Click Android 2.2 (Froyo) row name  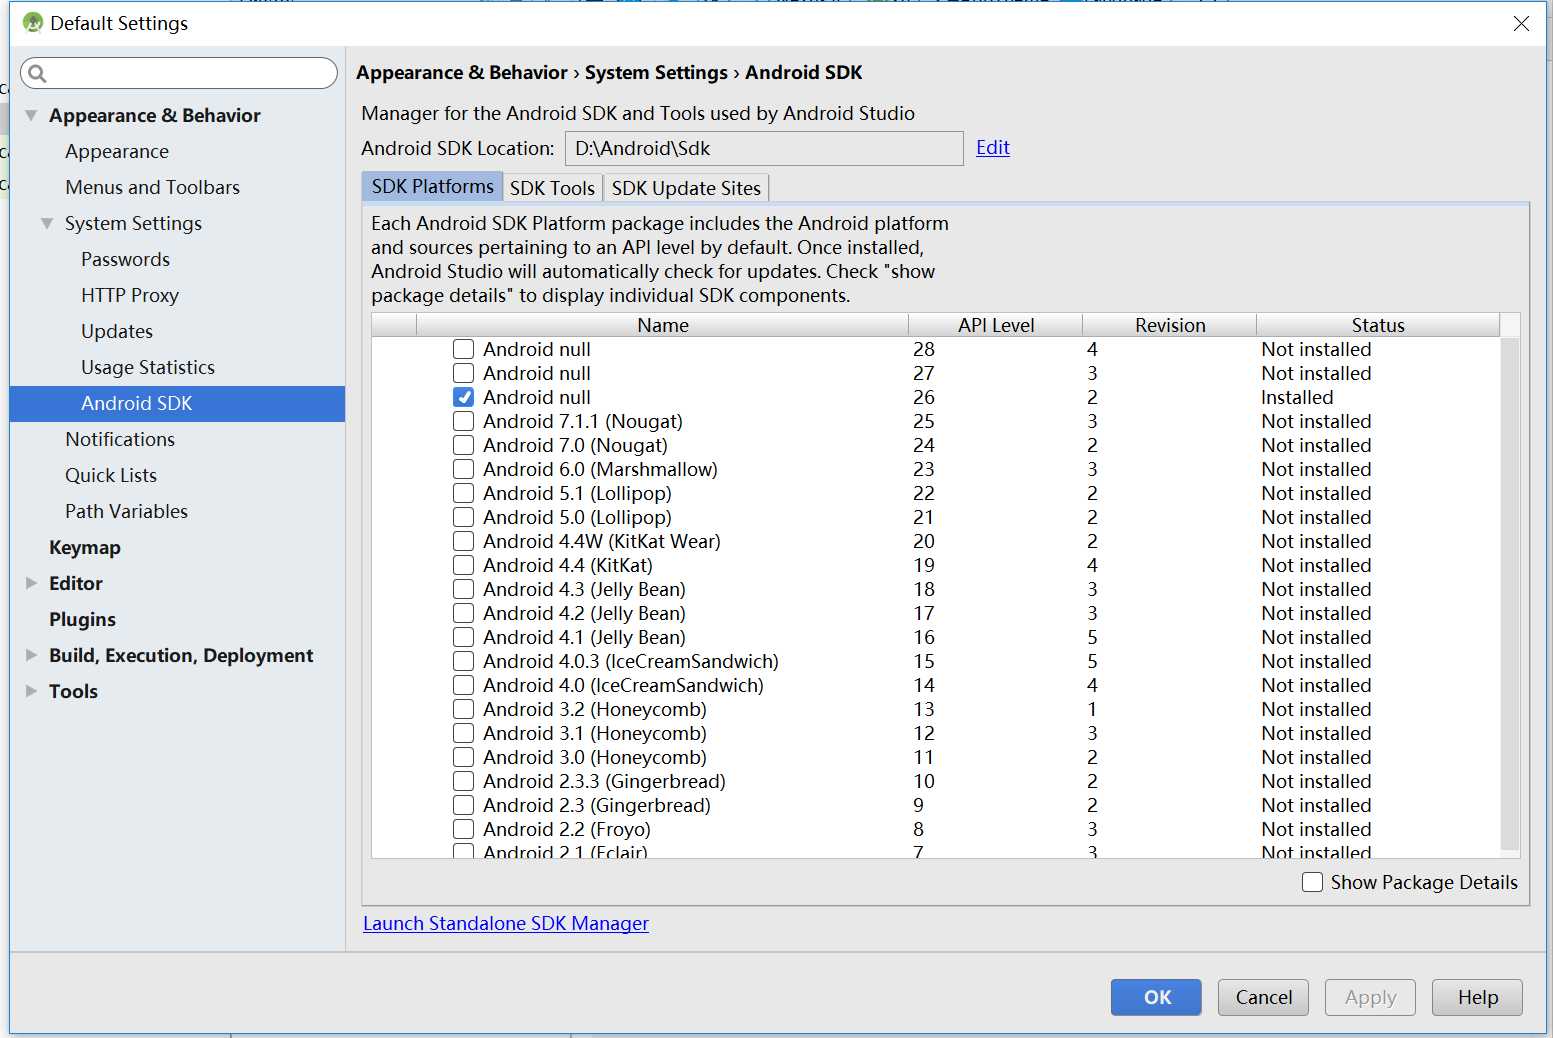[x=566, y=829]
